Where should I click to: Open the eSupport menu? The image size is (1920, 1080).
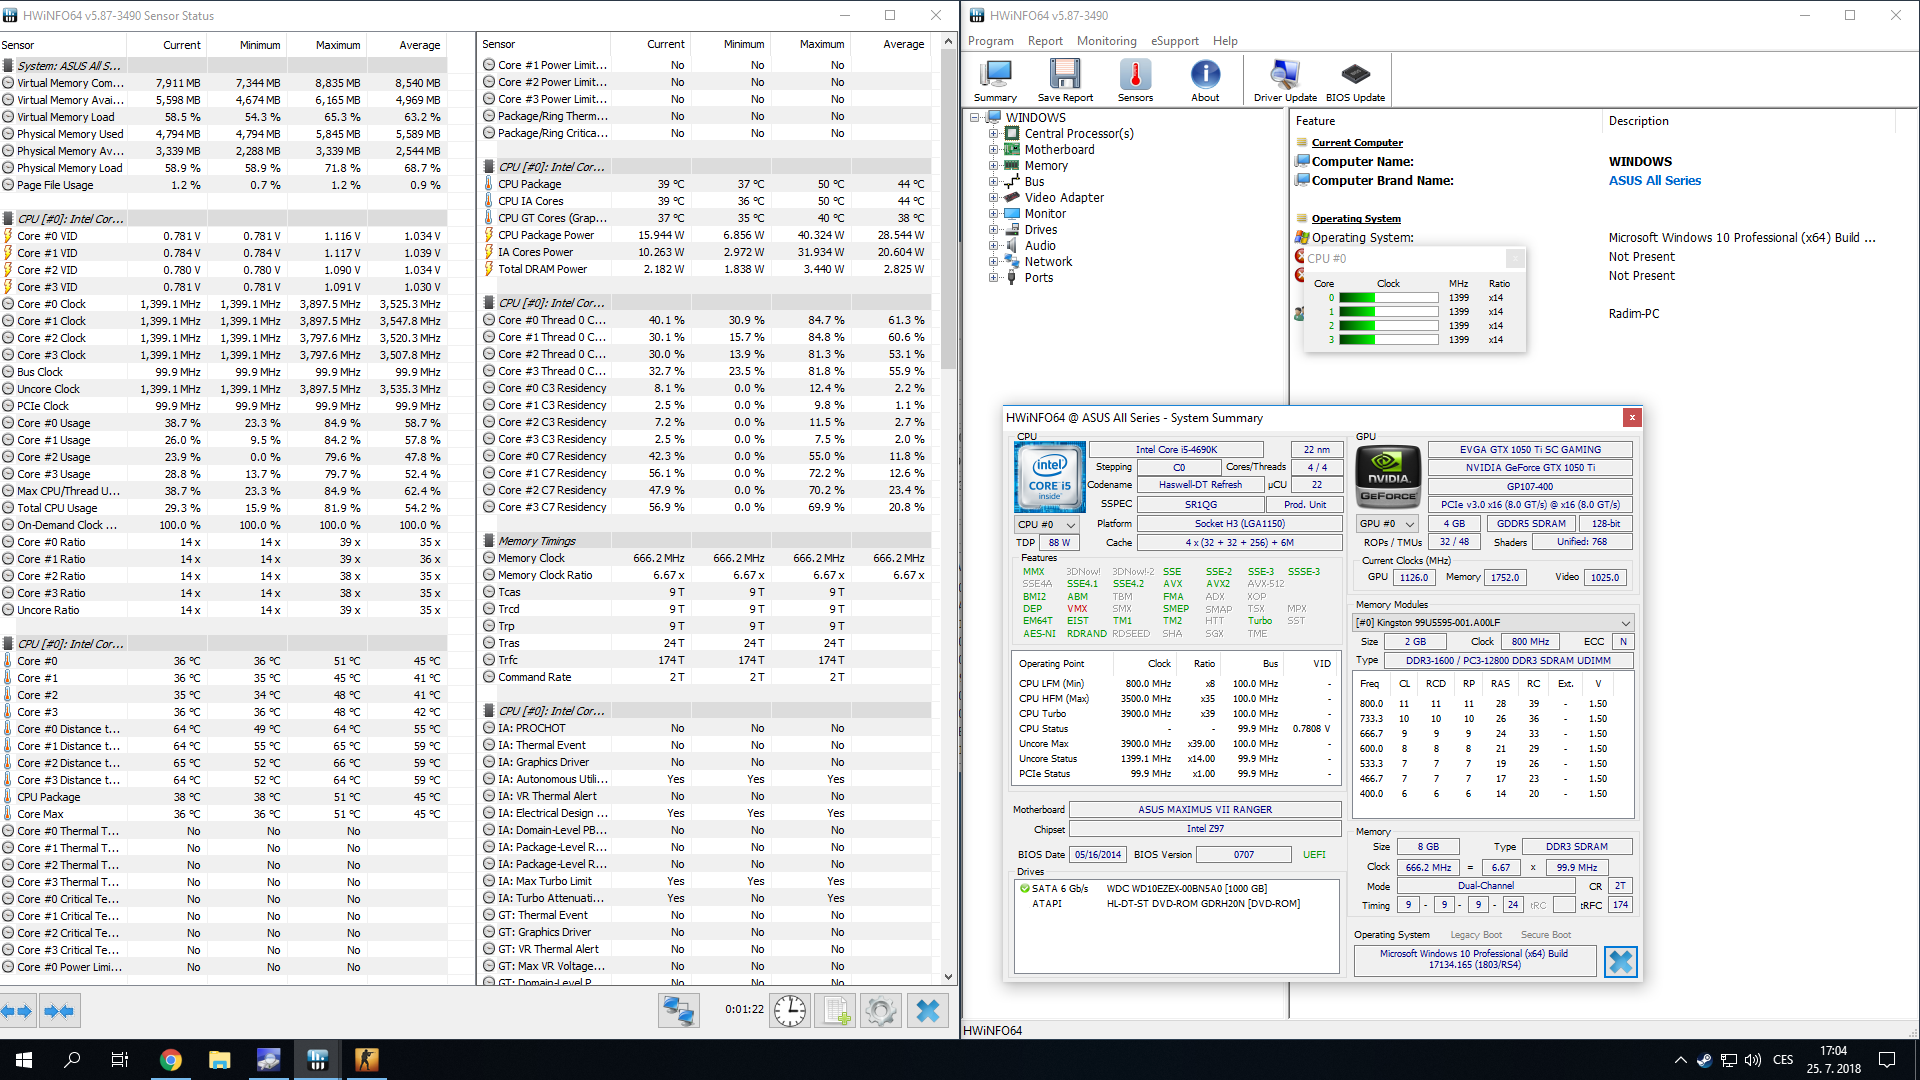[x=1174, y=41]
